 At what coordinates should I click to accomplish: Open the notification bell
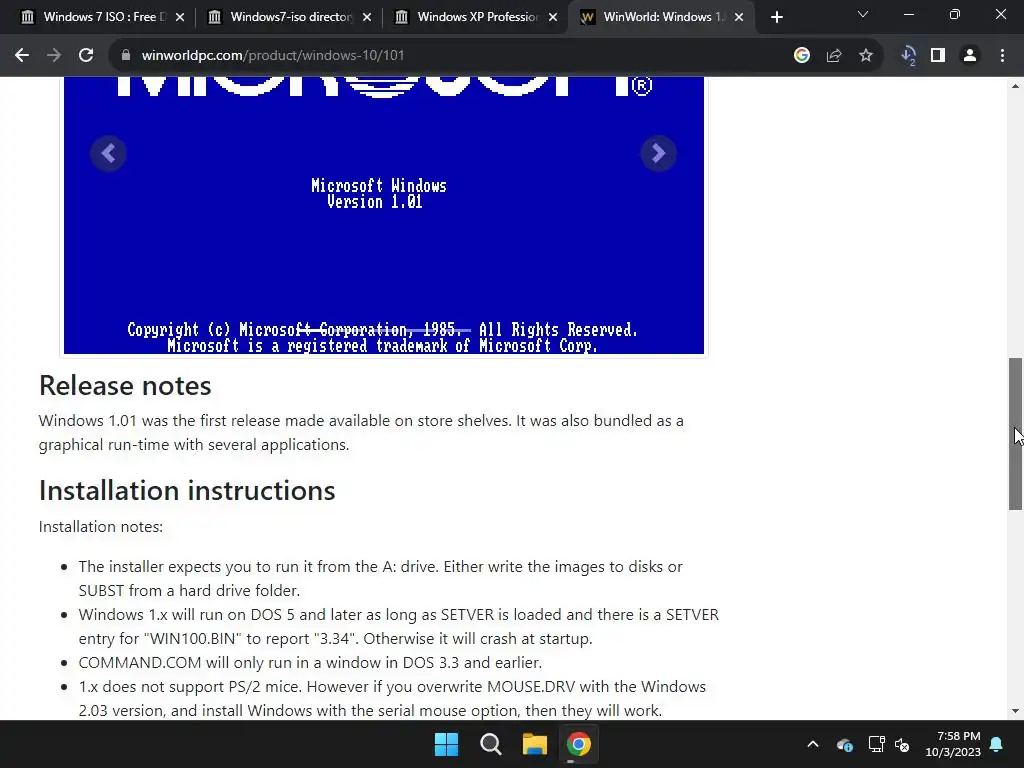pyautogui.click(x=997, y=744)
